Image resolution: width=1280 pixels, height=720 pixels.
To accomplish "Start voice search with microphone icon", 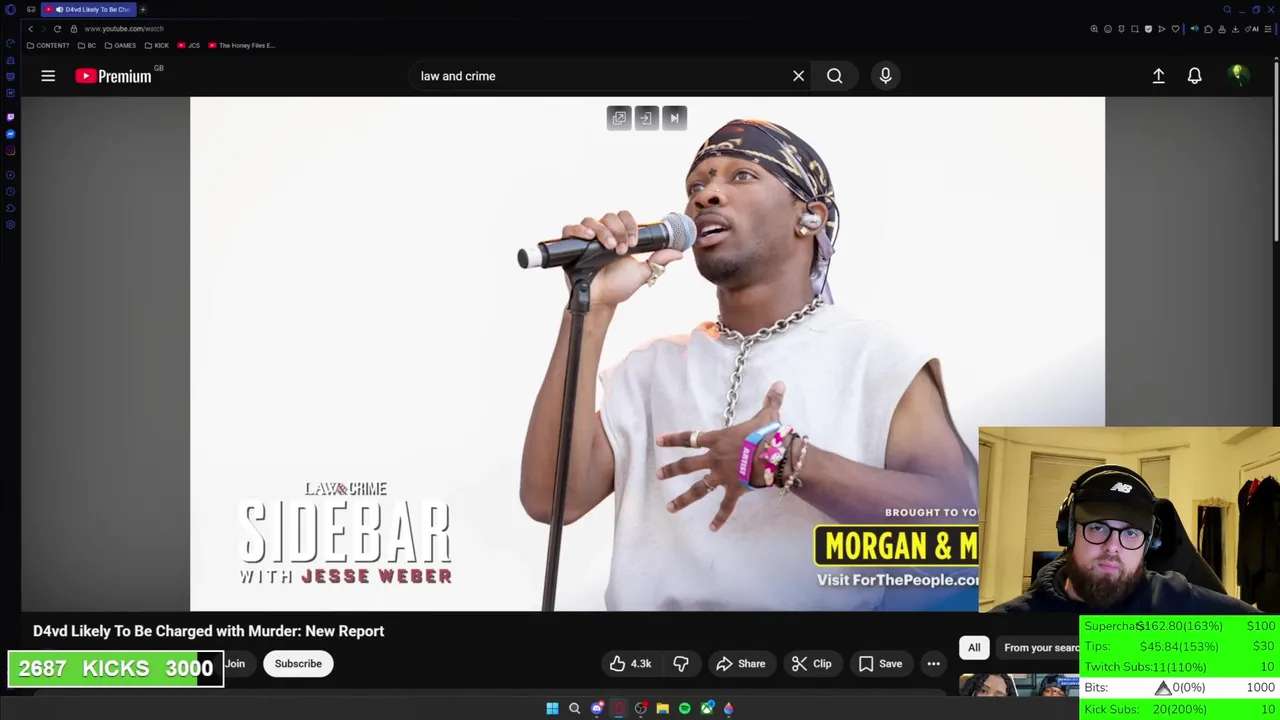I will pos(885,76).
